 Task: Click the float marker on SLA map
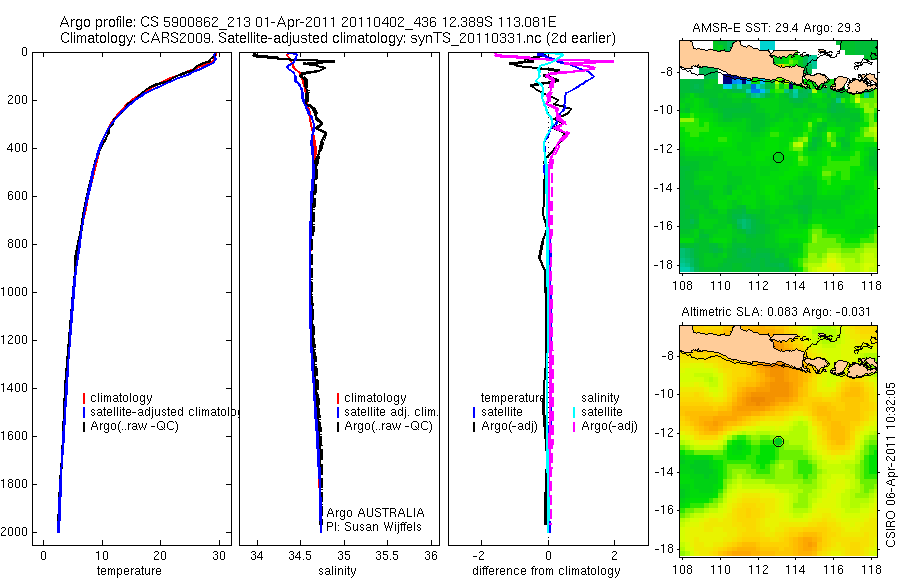pos(778,442)
